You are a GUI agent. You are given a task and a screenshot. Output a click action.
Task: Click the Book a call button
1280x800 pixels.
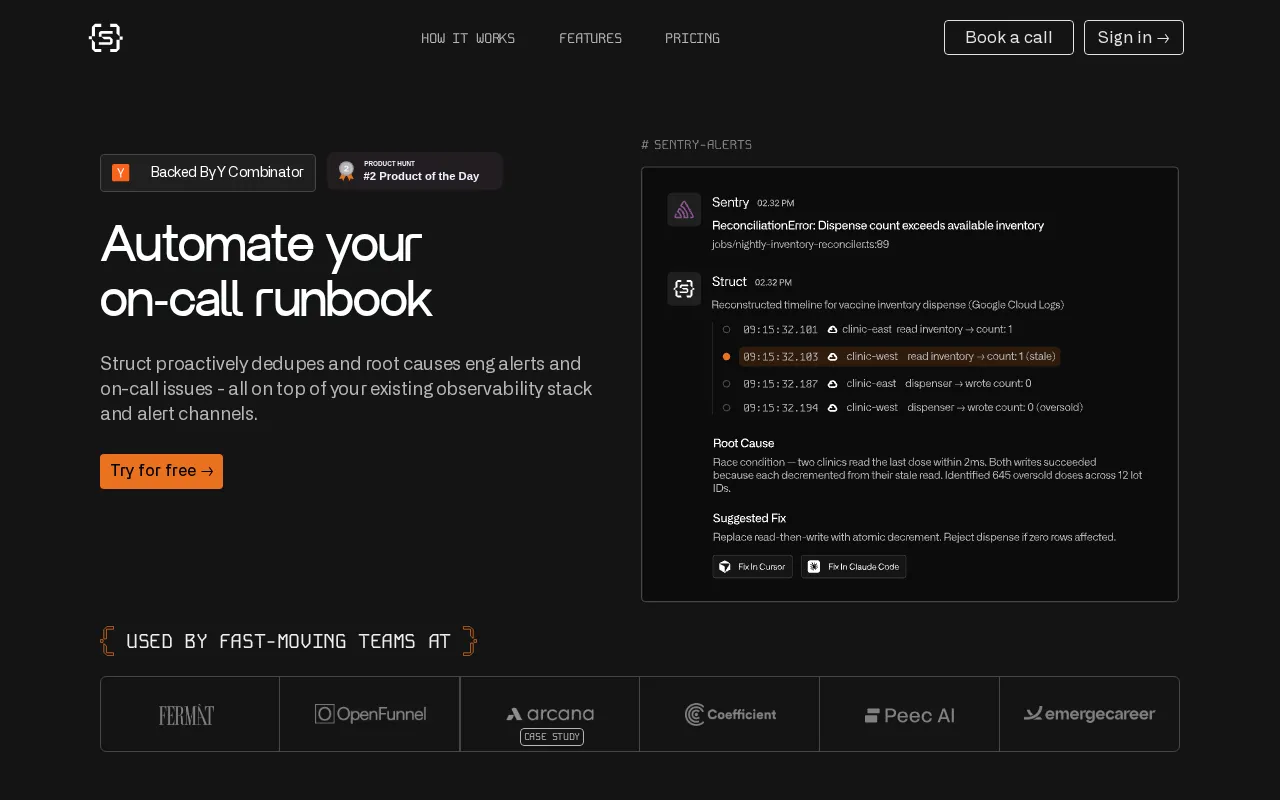1009,37
